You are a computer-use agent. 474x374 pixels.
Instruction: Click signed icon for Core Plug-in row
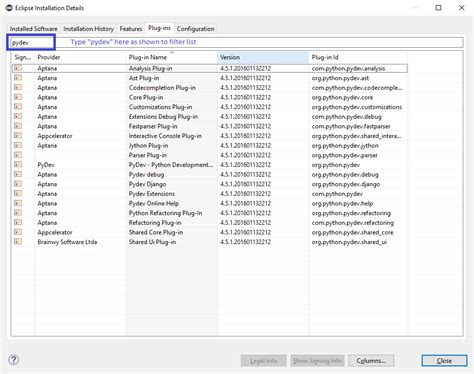click(x=18, y=97)
